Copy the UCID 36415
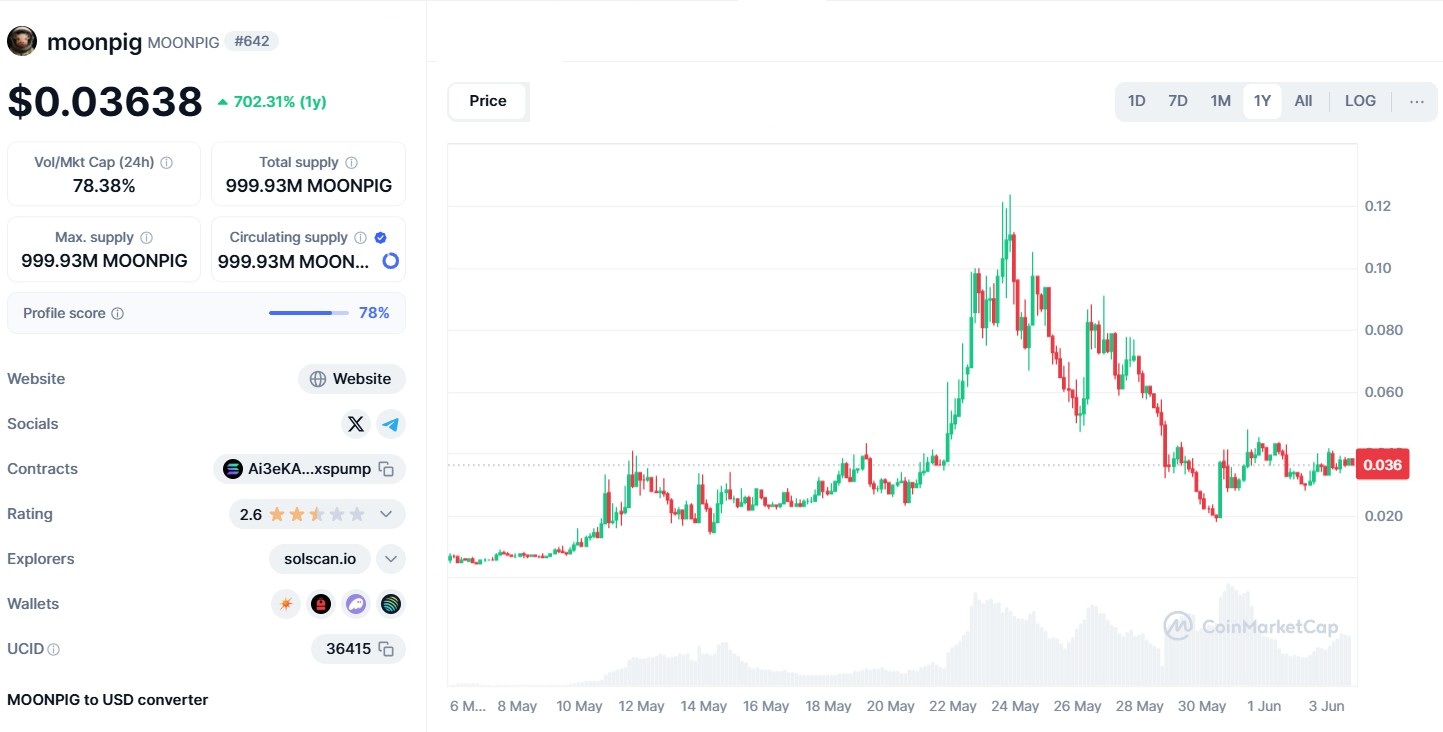Screen dimensions: 1443x732 tap(386, 649)
